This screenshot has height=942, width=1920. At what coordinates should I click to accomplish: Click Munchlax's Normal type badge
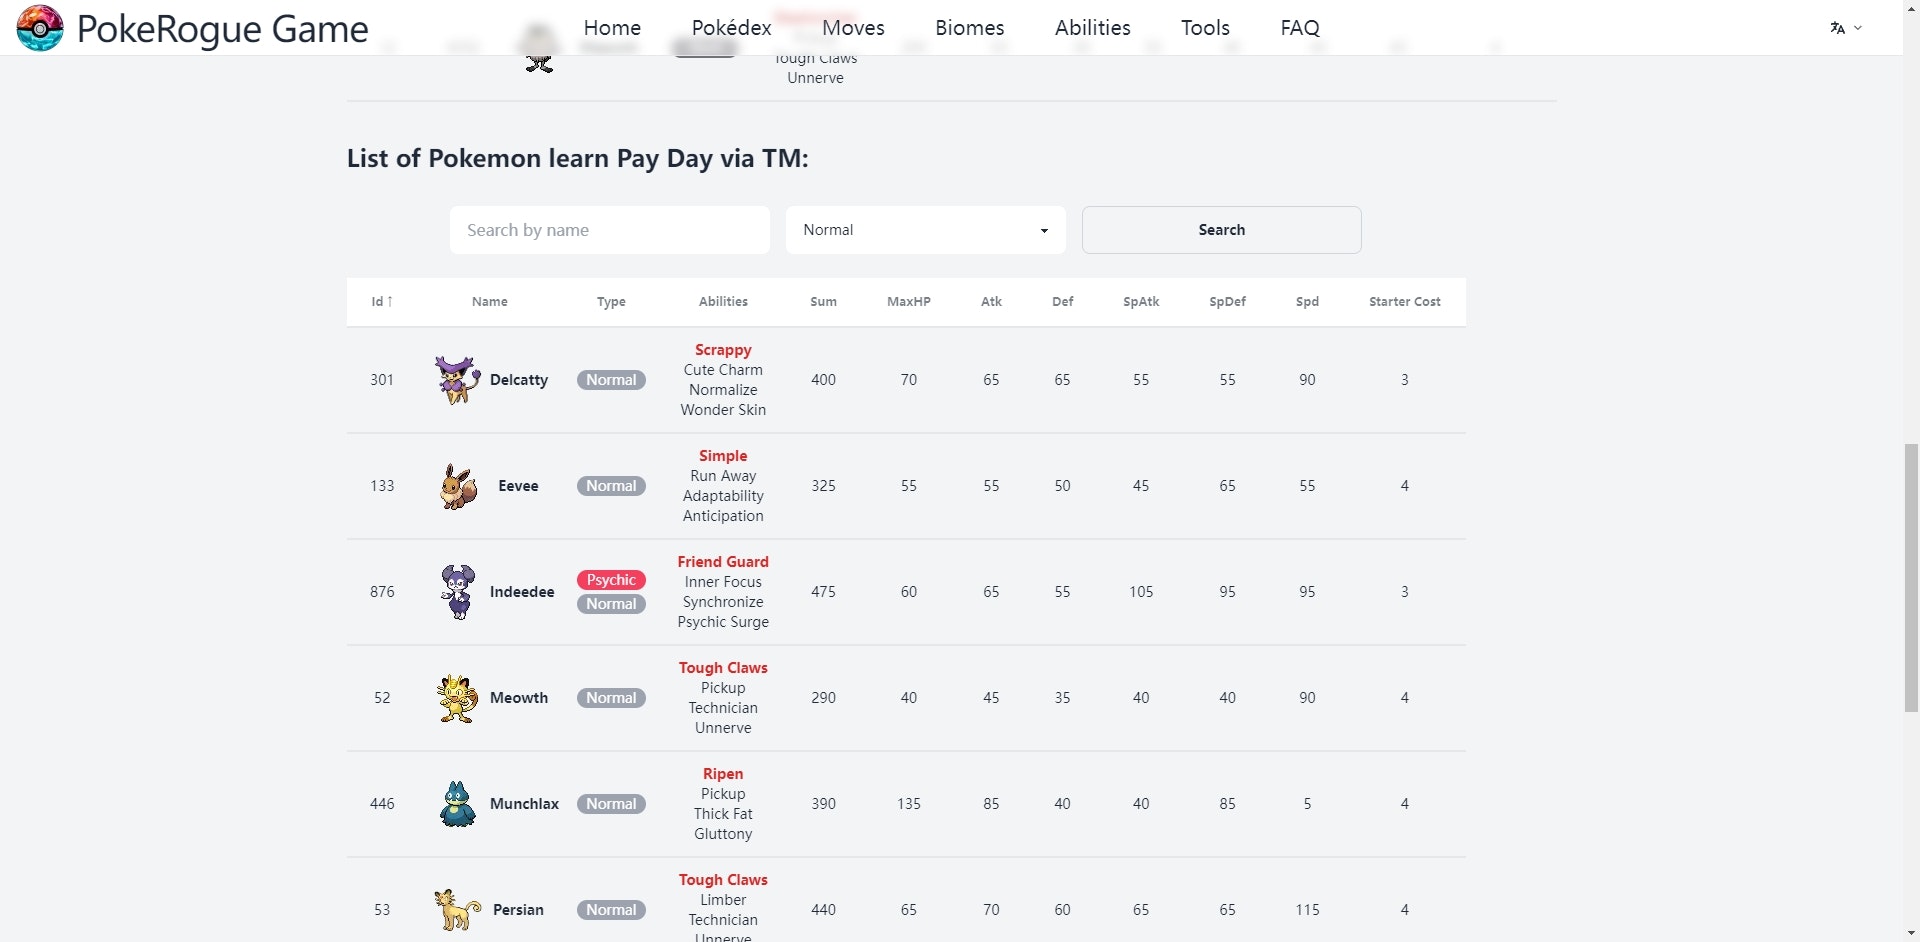(x=611, y=804)
